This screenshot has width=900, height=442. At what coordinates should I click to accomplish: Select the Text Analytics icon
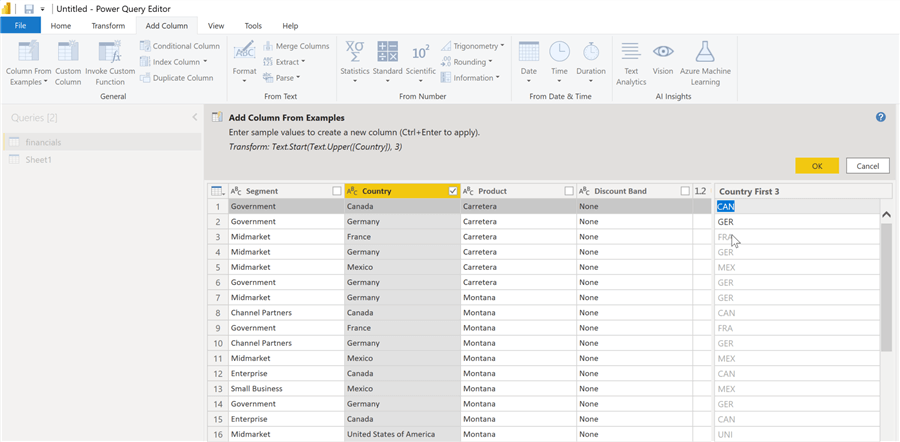[x=630, y=52]
